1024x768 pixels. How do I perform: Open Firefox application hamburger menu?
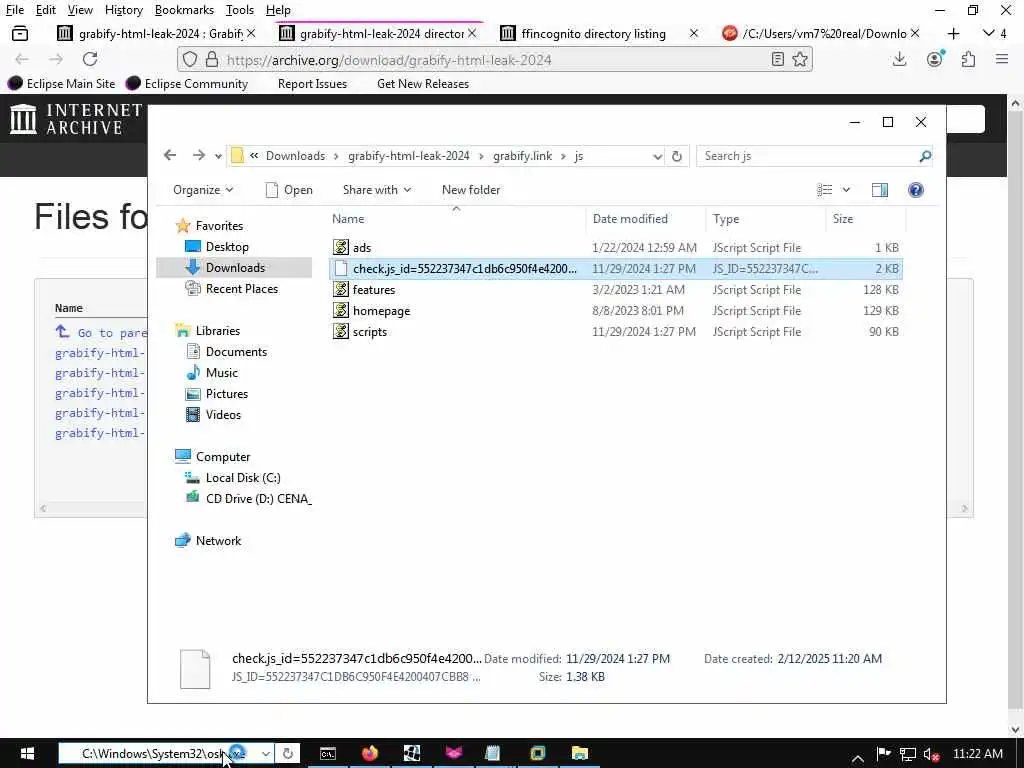(x=1002, y=59)
